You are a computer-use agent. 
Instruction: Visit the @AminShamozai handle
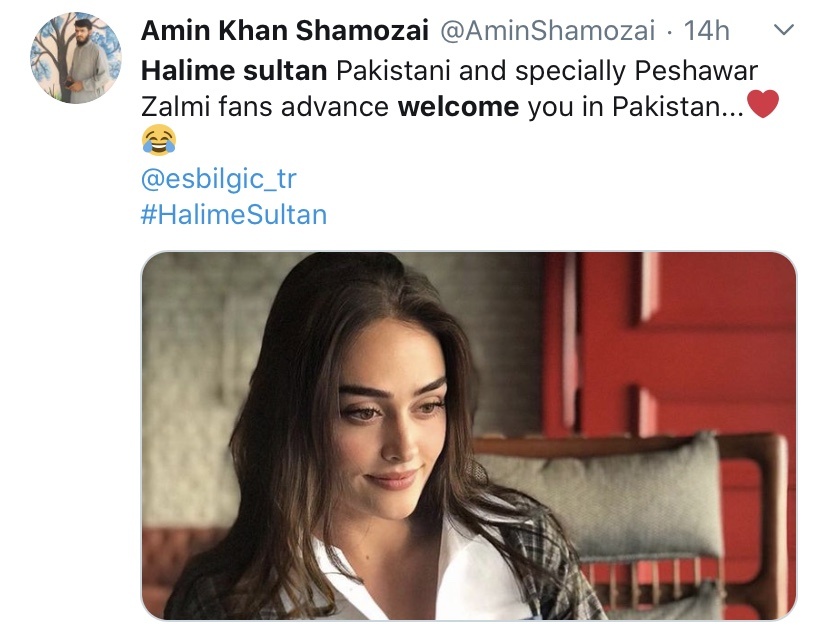(547, 31)
